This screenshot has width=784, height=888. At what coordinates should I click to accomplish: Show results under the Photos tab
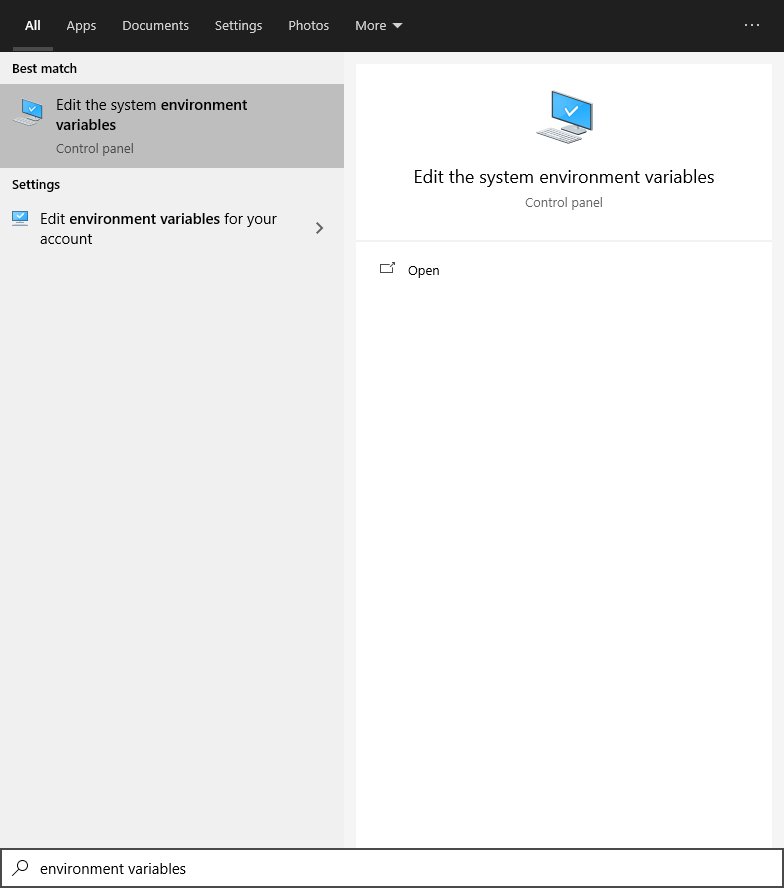[x=308, y=26]
